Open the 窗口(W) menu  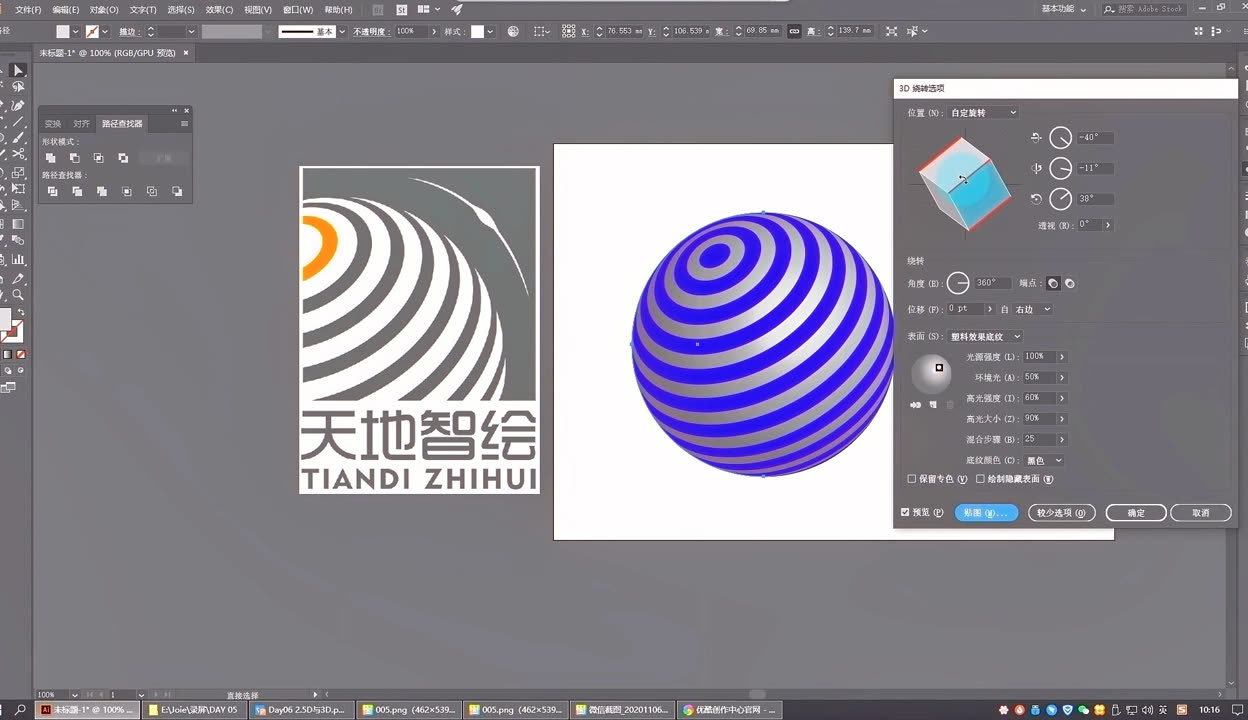tap(298, 9)
